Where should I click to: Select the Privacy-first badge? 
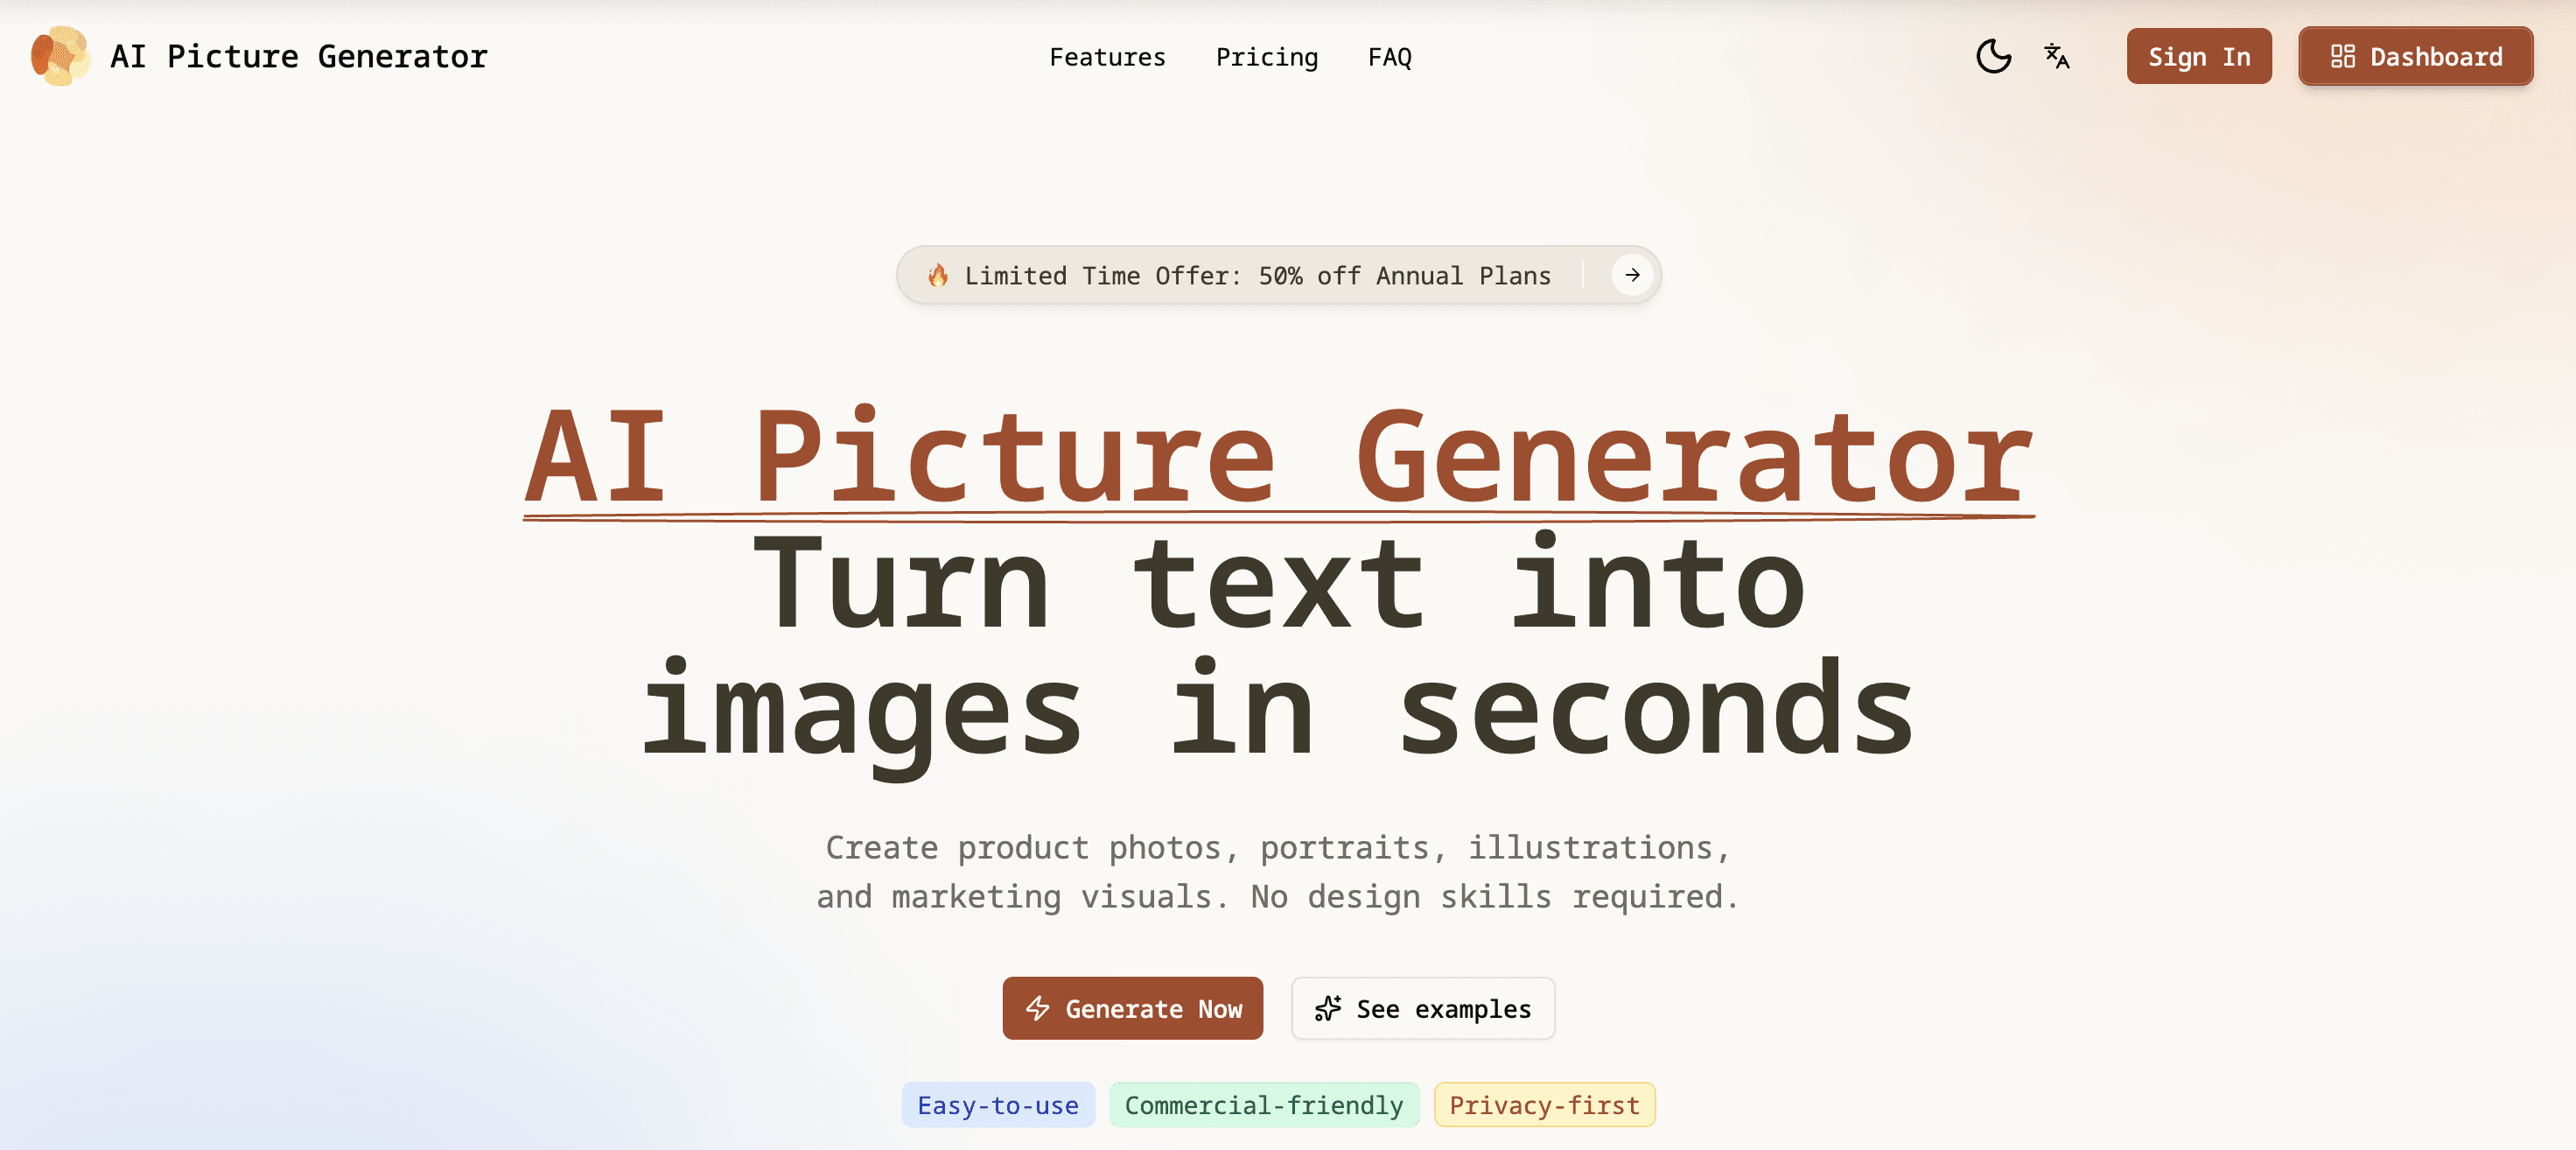(x=1544, y=1105)
